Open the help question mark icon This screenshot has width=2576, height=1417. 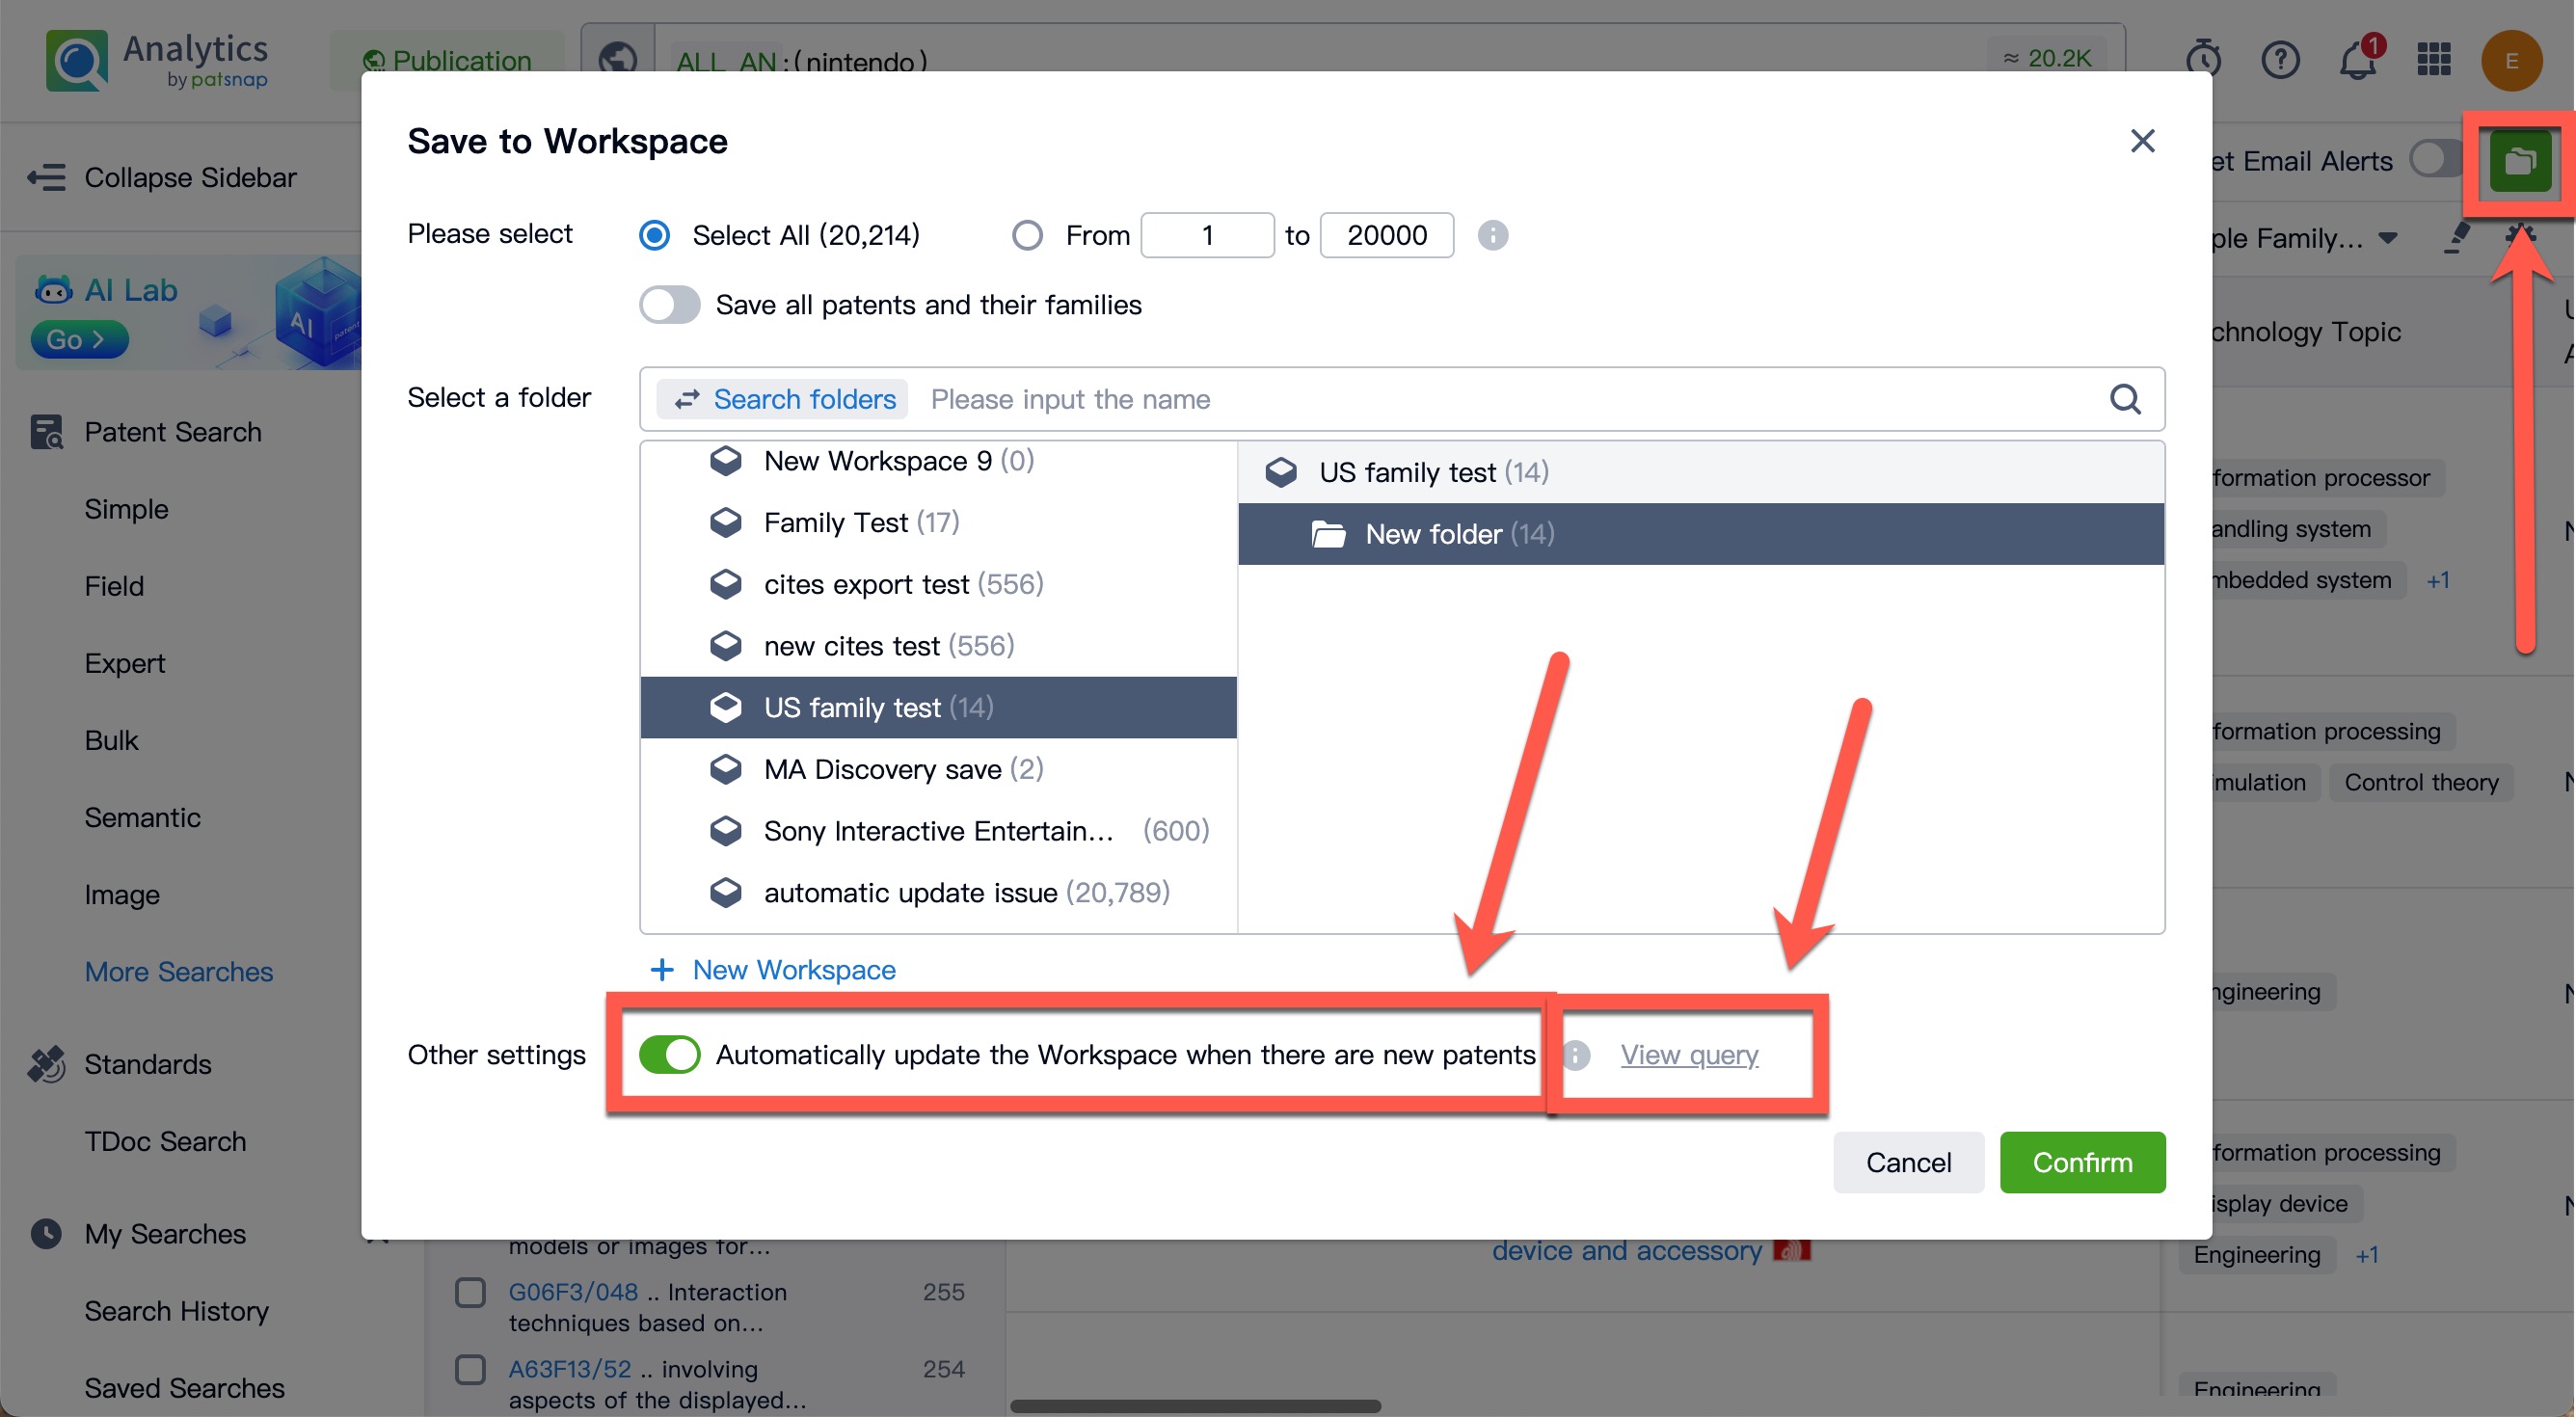pyautogui.click(x=2279, y=61)
